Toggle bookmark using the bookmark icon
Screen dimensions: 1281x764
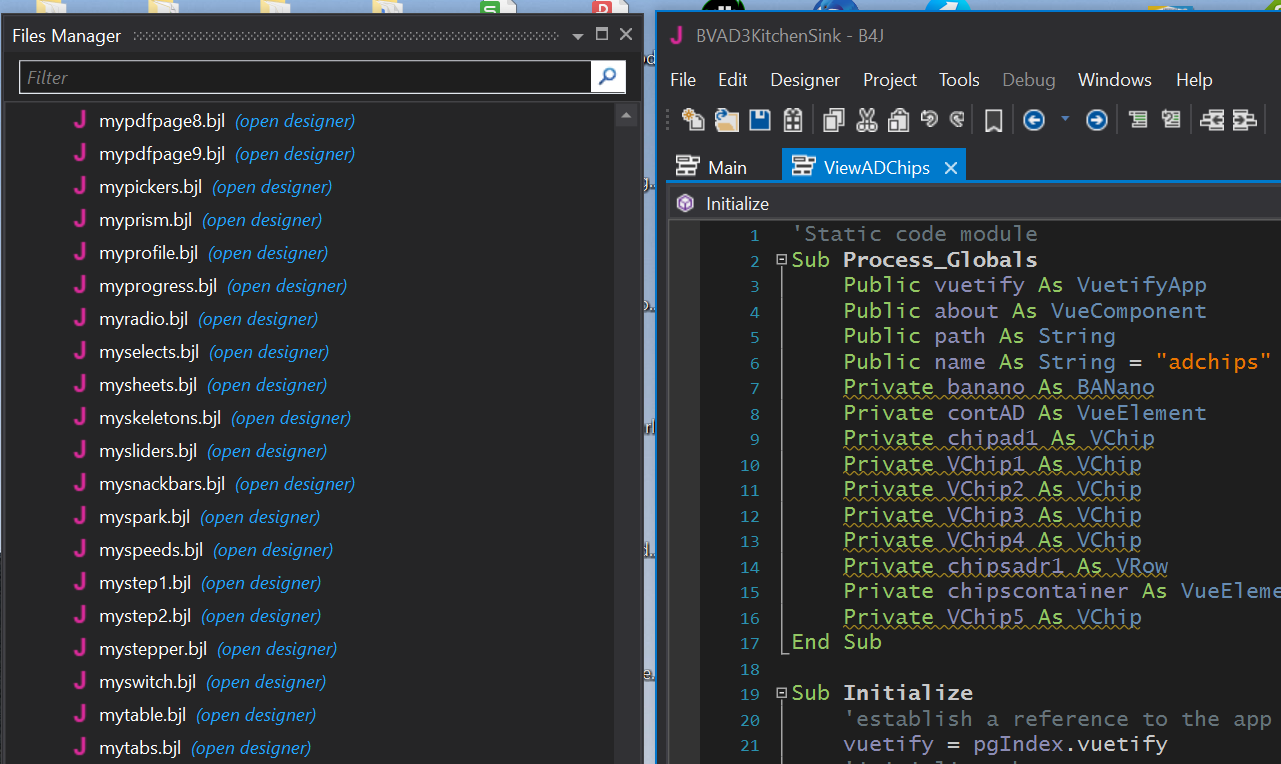pos(993,121)
